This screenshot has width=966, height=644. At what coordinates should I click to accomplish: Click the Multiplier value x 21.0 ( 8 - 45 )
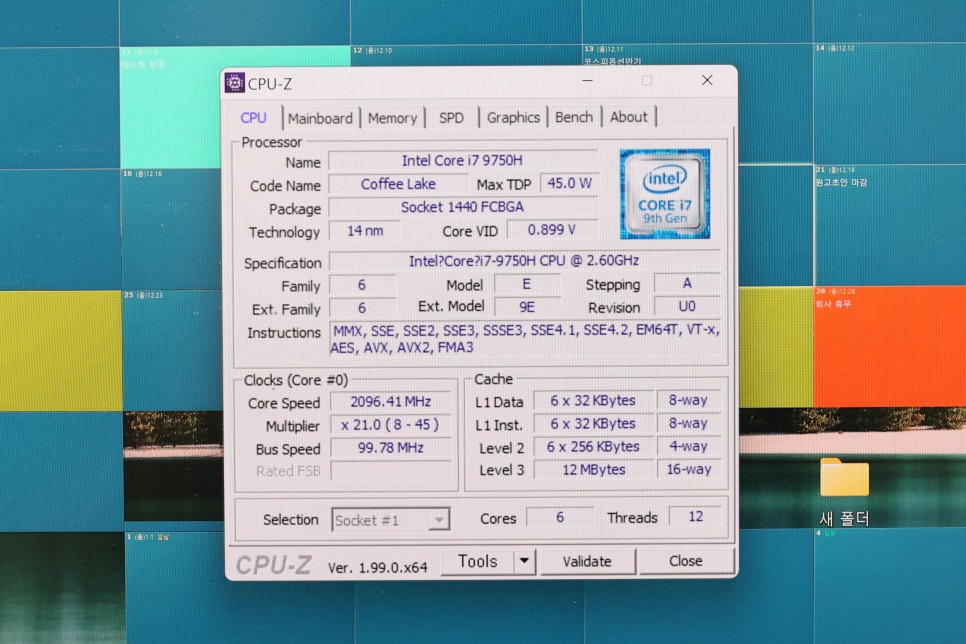coord(391,425)
